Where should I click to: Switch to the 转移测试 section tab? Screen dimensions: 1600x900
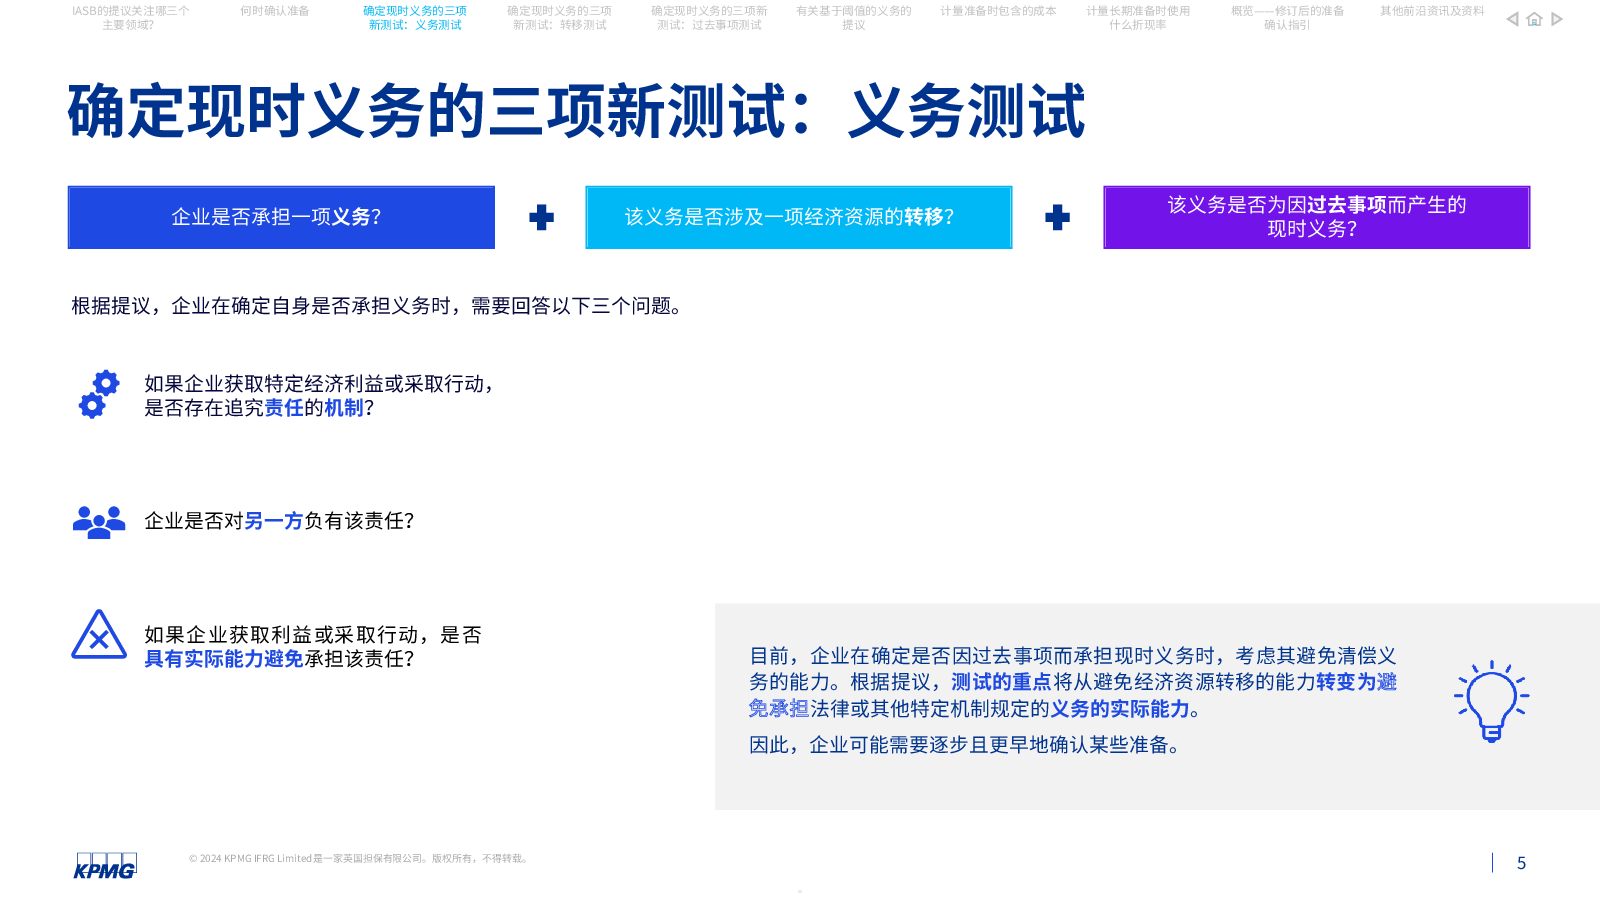559,18
